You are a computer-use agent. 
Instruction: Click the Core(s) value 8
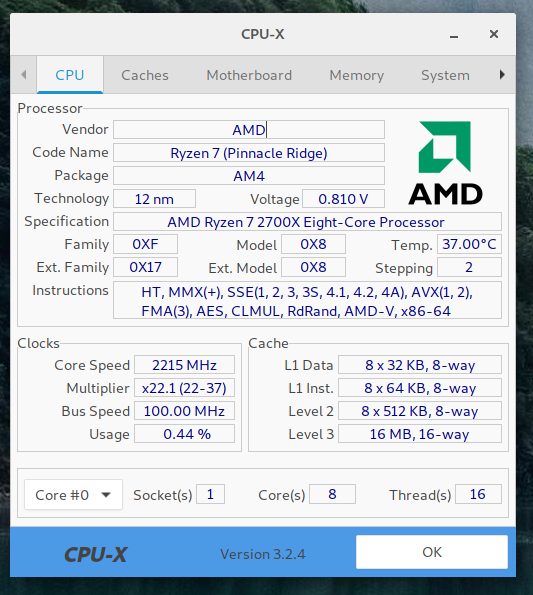click(x=332, y=494)
